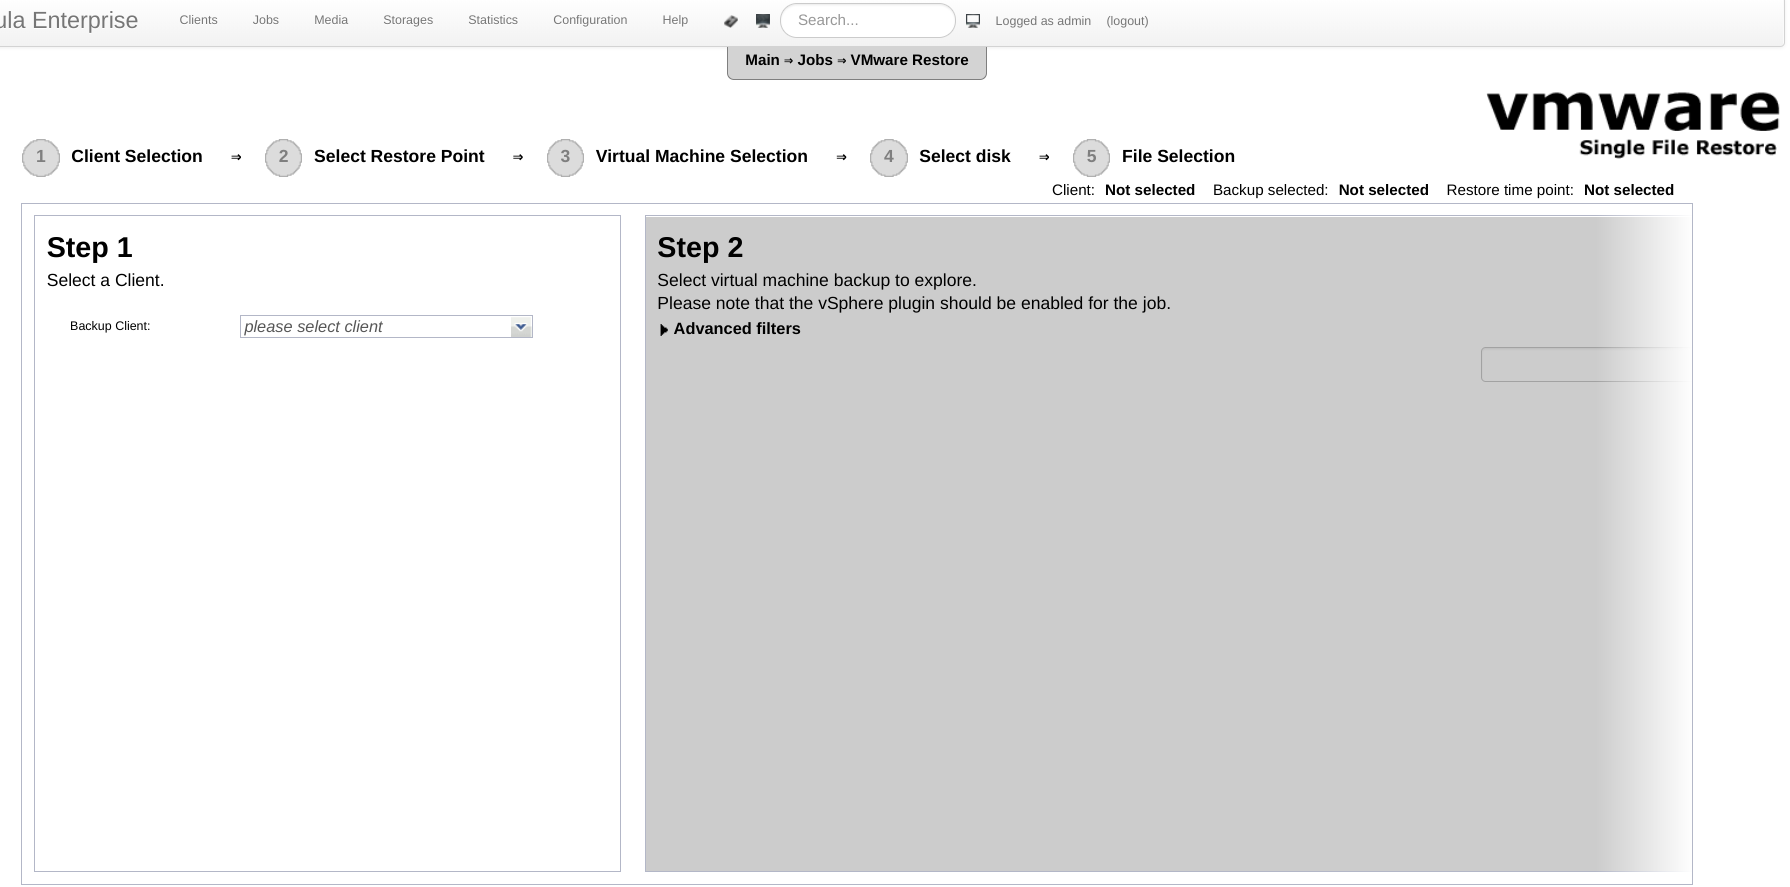1790x887 pixels.
Task: Click the Enterprise brand title link
Action: point(69,20)
